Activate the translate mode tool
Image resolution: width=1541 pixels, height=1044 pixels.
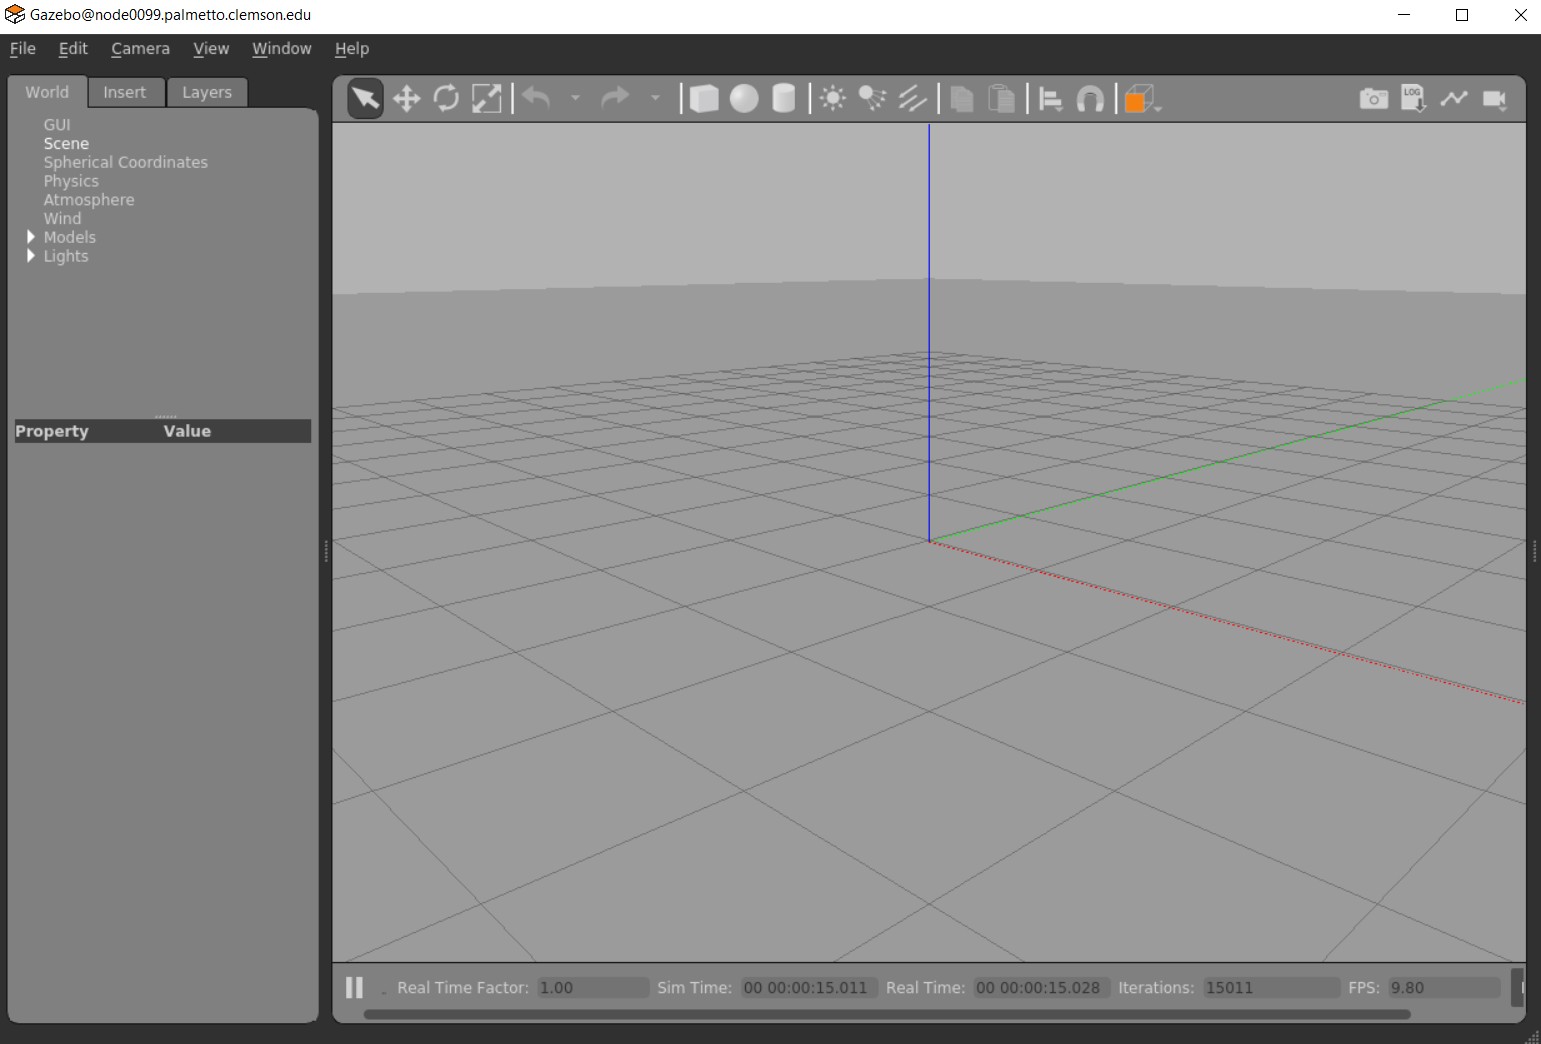406,98
